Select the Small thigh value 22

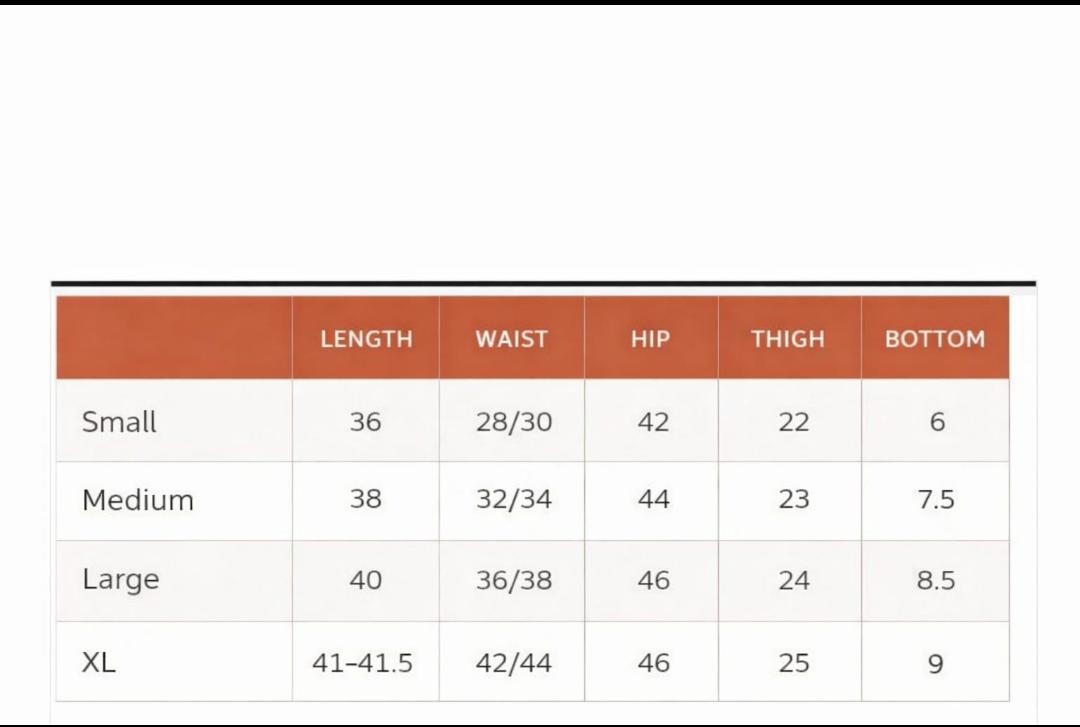click(x=793, y=422)
